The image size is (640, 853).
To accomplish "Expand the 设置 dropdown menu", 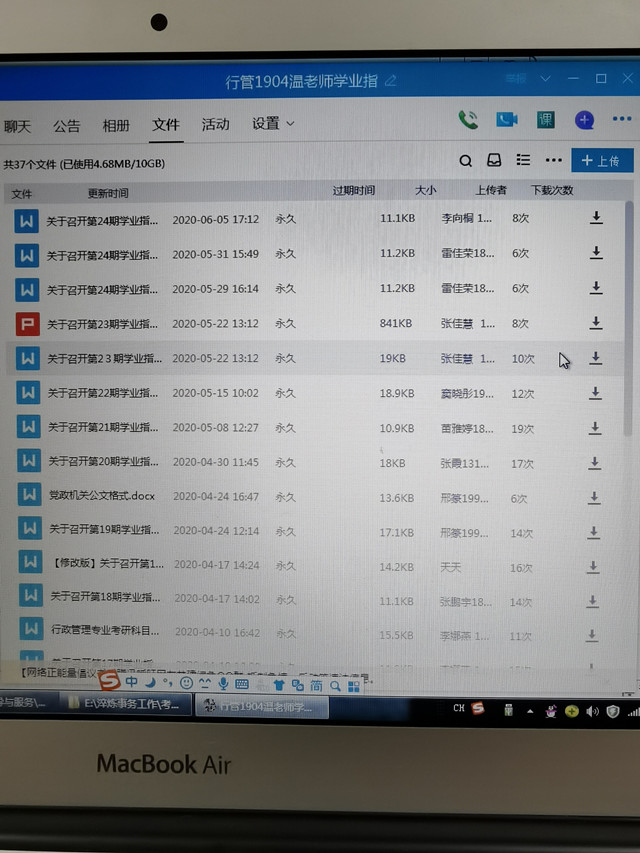I will (273, 124).
